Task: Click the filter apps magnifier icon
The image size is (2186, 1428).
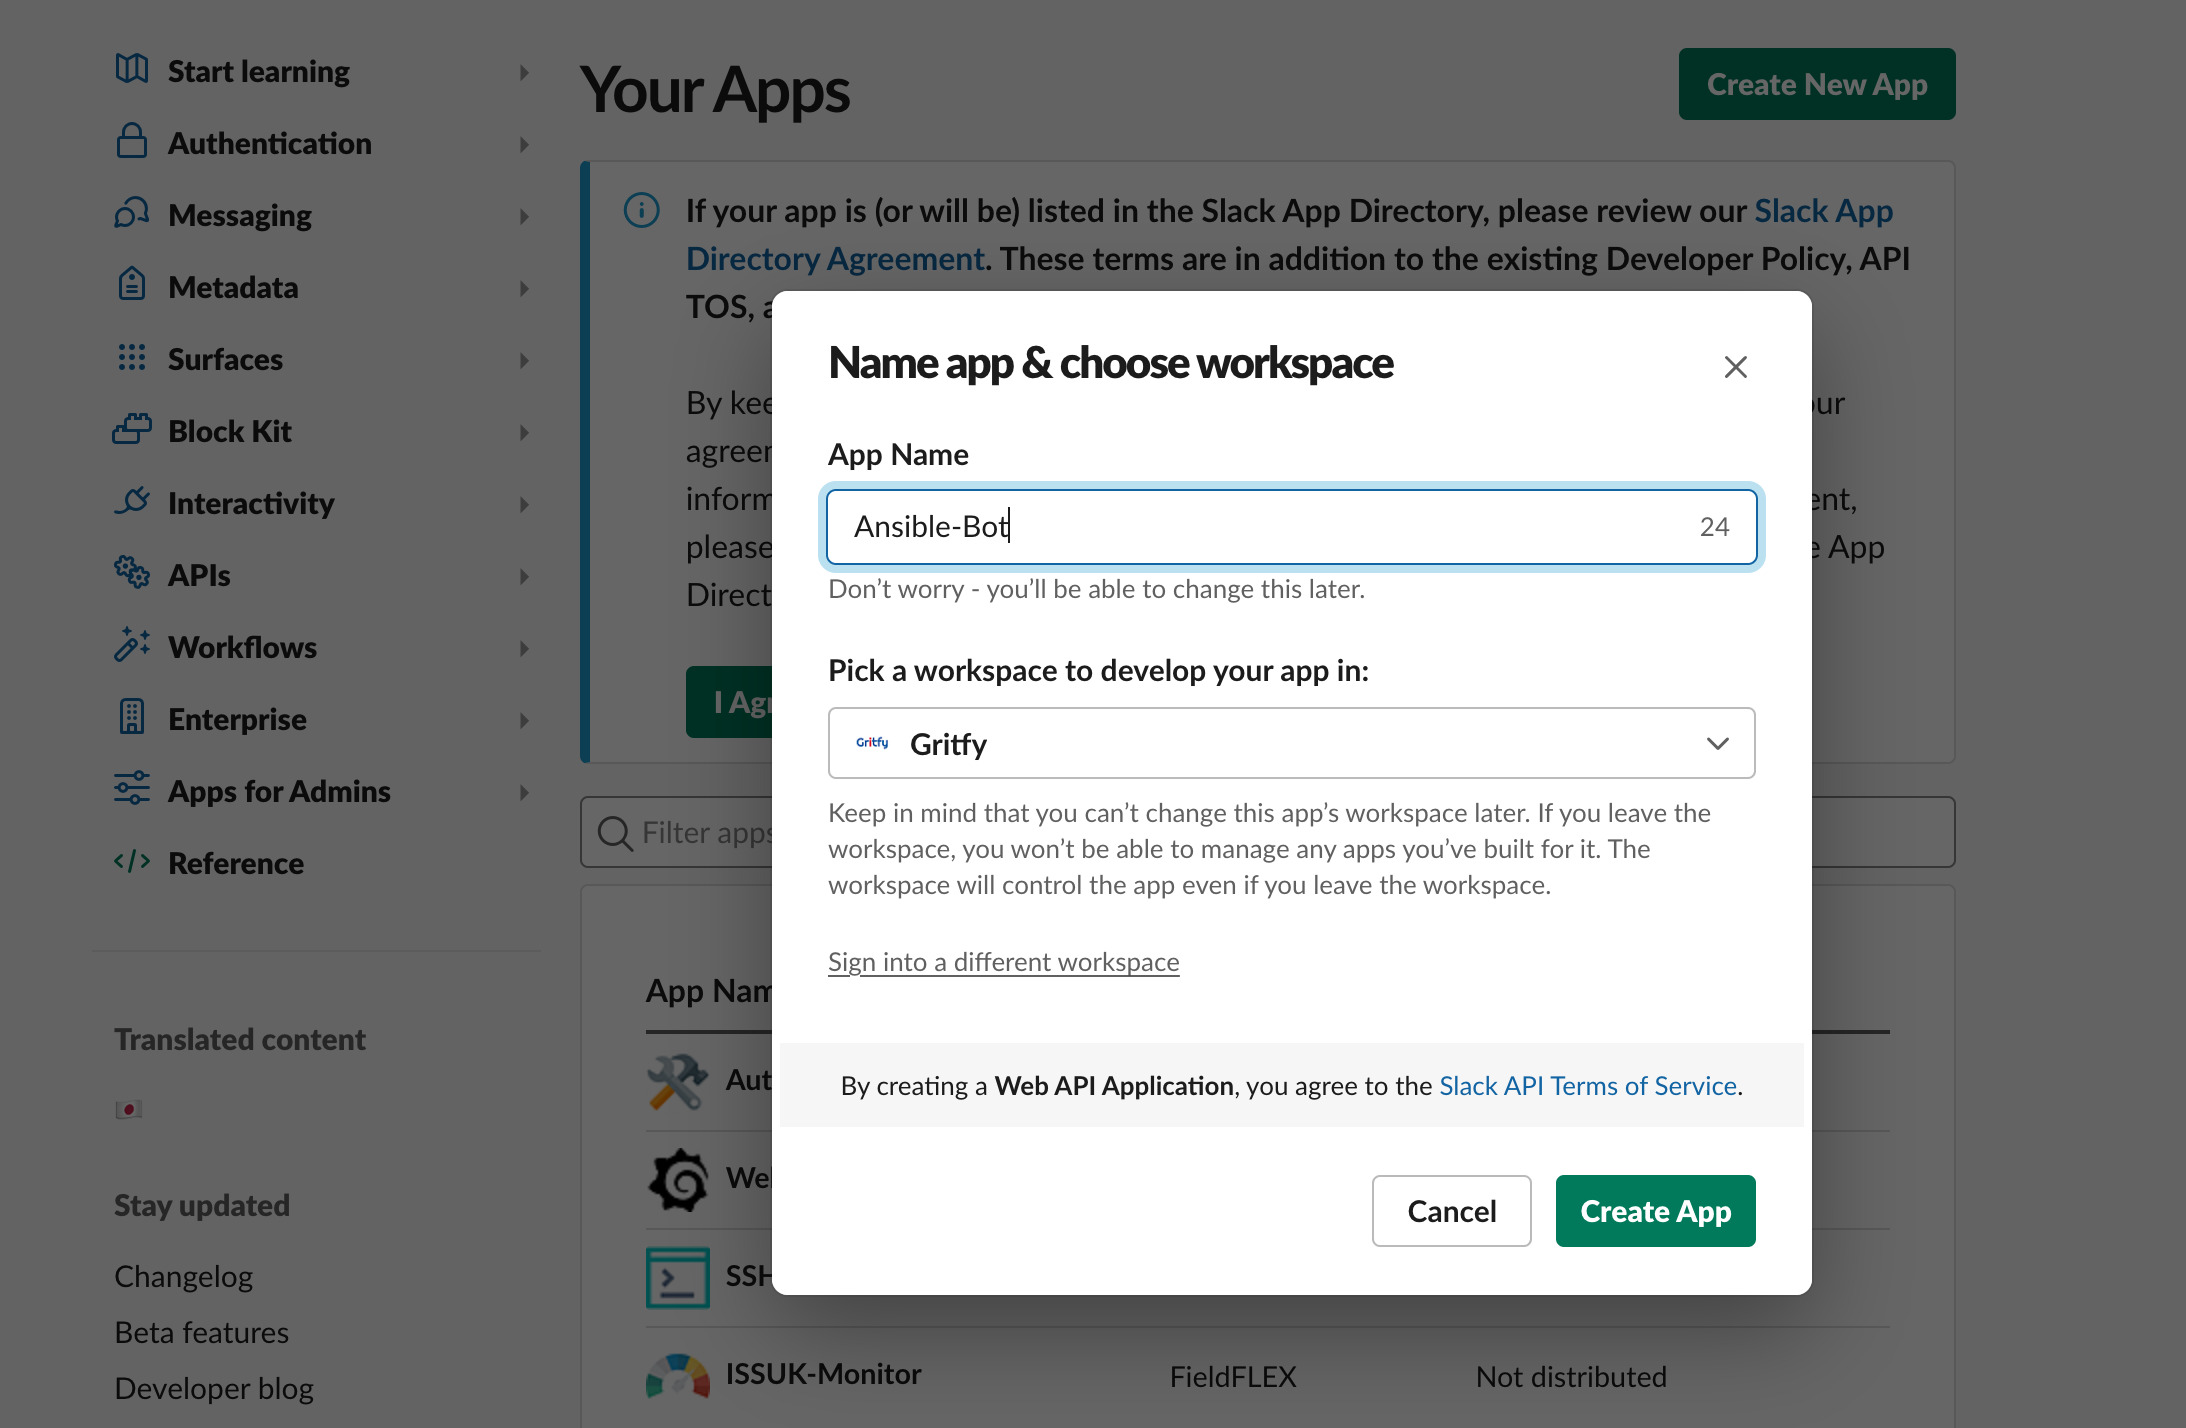Action: (x=615, y=833)
